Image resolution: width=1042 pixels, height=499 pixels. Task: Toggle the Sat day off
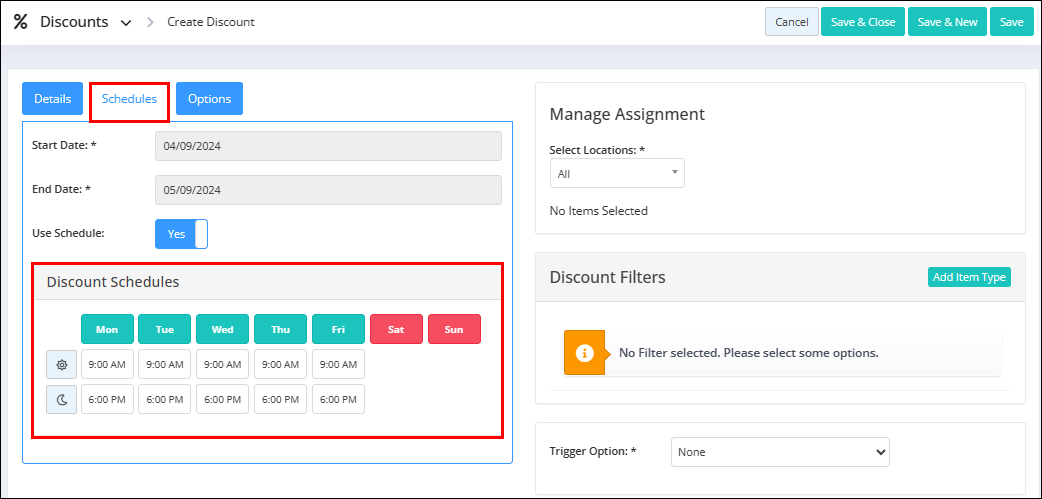tap(396, 329)
